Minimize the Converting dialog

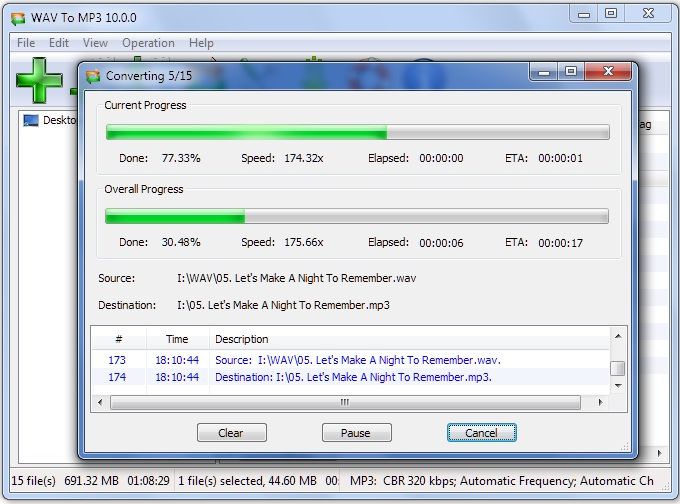[x=544, y=72]
